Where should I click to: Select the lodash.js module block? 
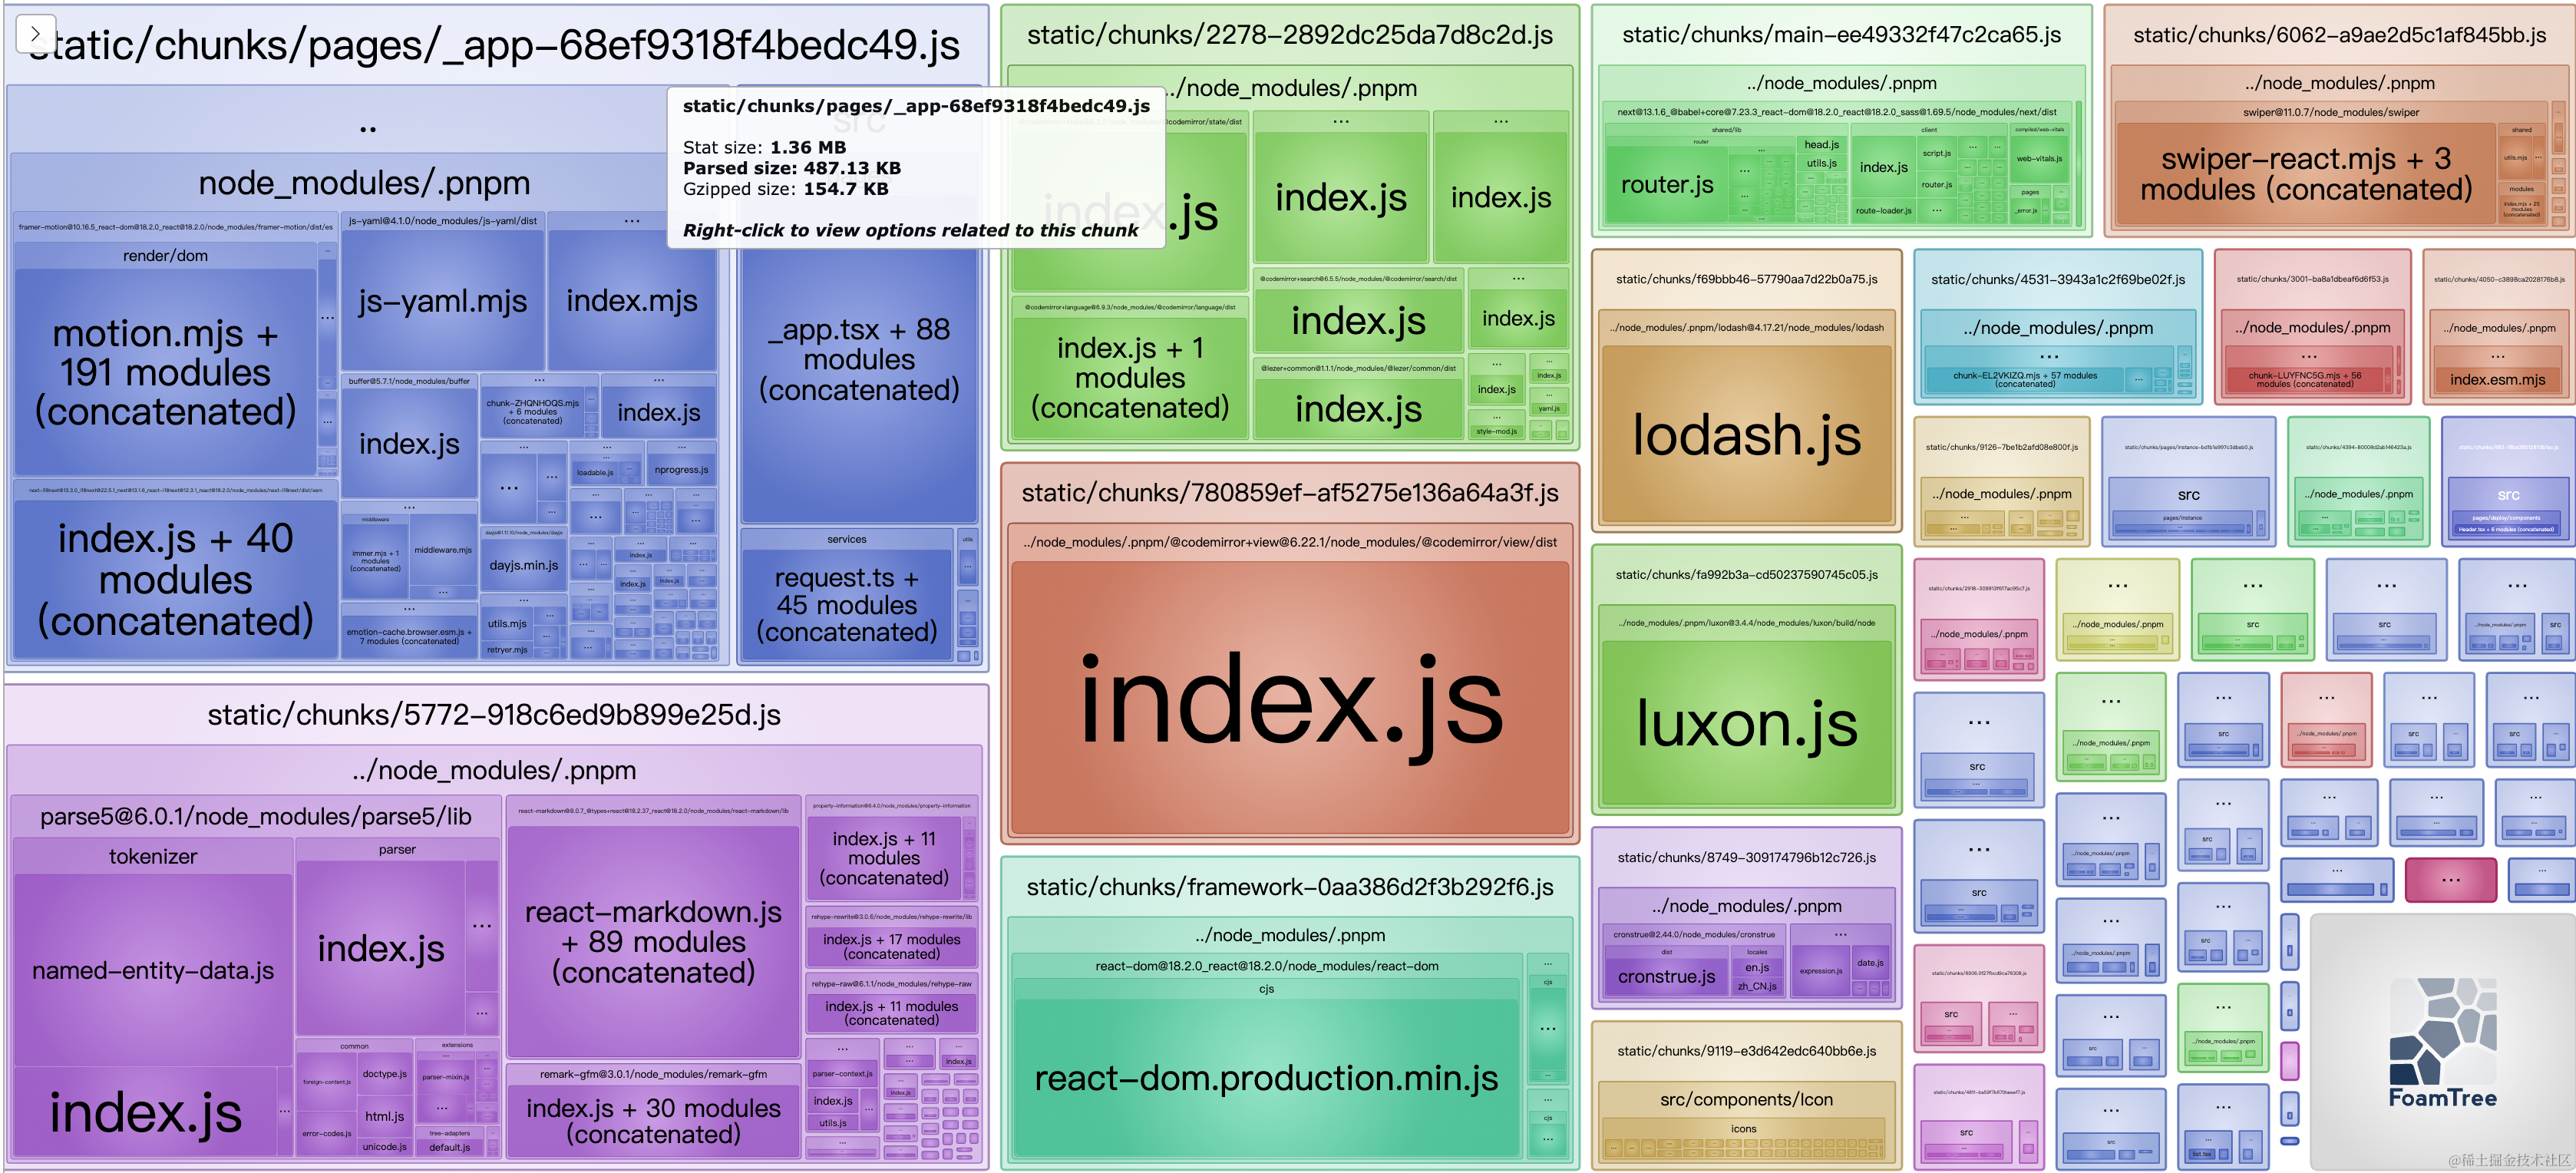pyautogui.click(x=1746, y=435)
